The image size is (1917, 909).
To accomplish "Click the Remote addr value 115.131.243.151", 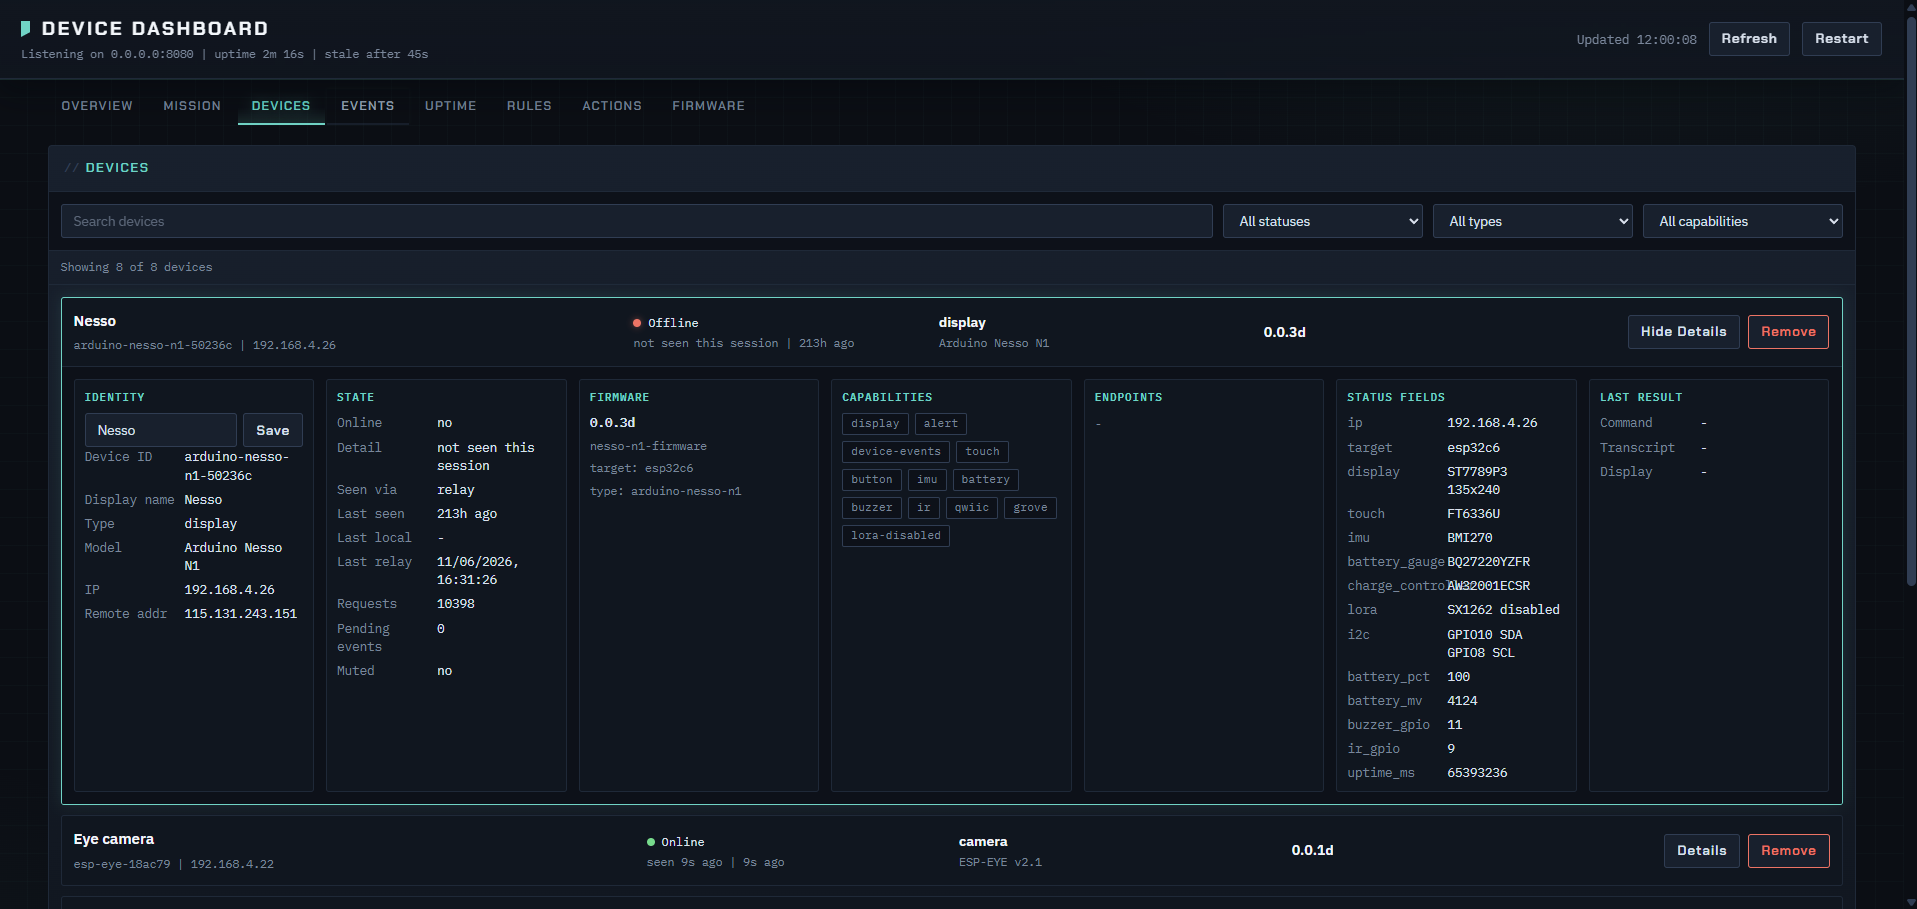I will (240, 614).
